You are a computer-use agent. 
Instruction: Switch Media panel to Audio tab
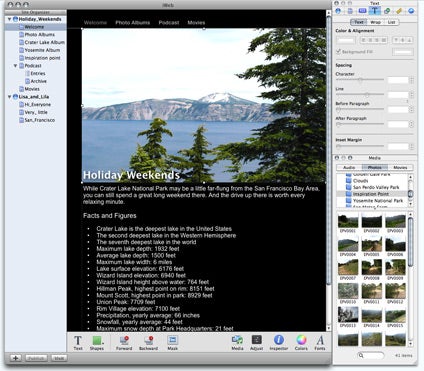[x=349, y=167]
